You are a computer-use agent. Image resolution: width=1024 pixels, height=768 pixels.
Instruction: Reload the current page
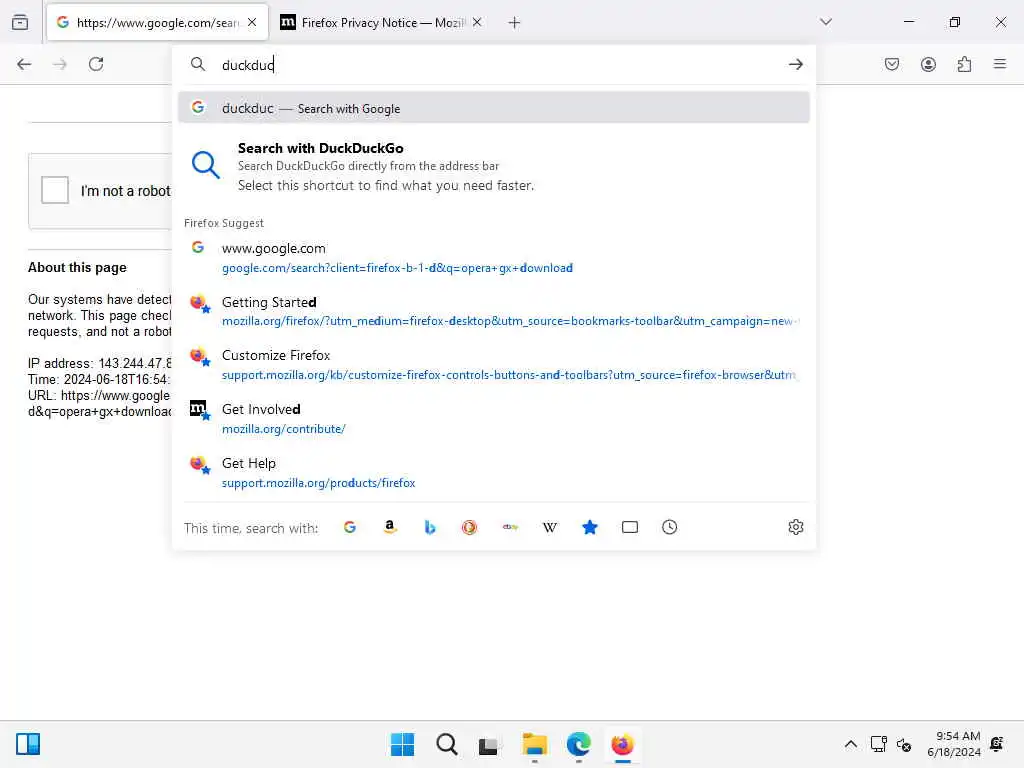(96, 64)
